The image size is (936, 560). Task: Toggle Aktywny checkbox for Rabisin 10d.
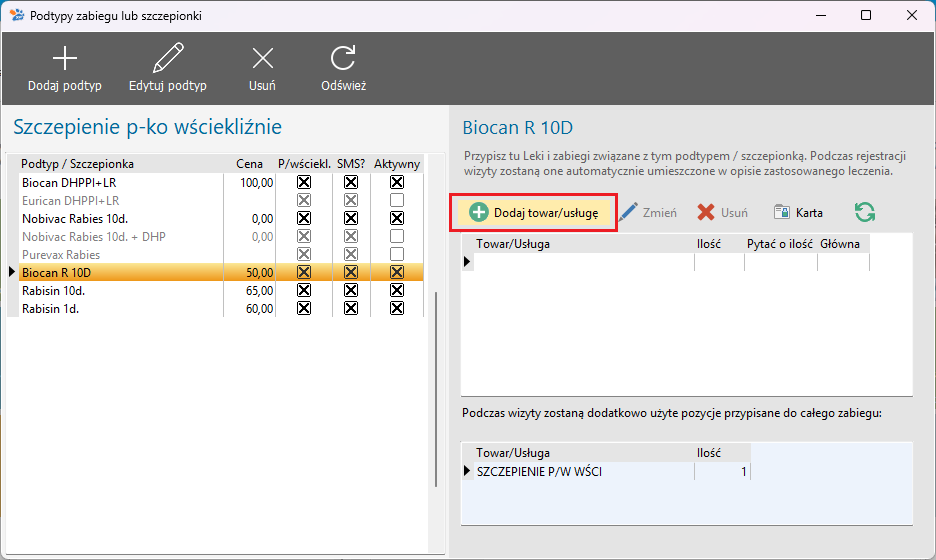tap(397, 290)
